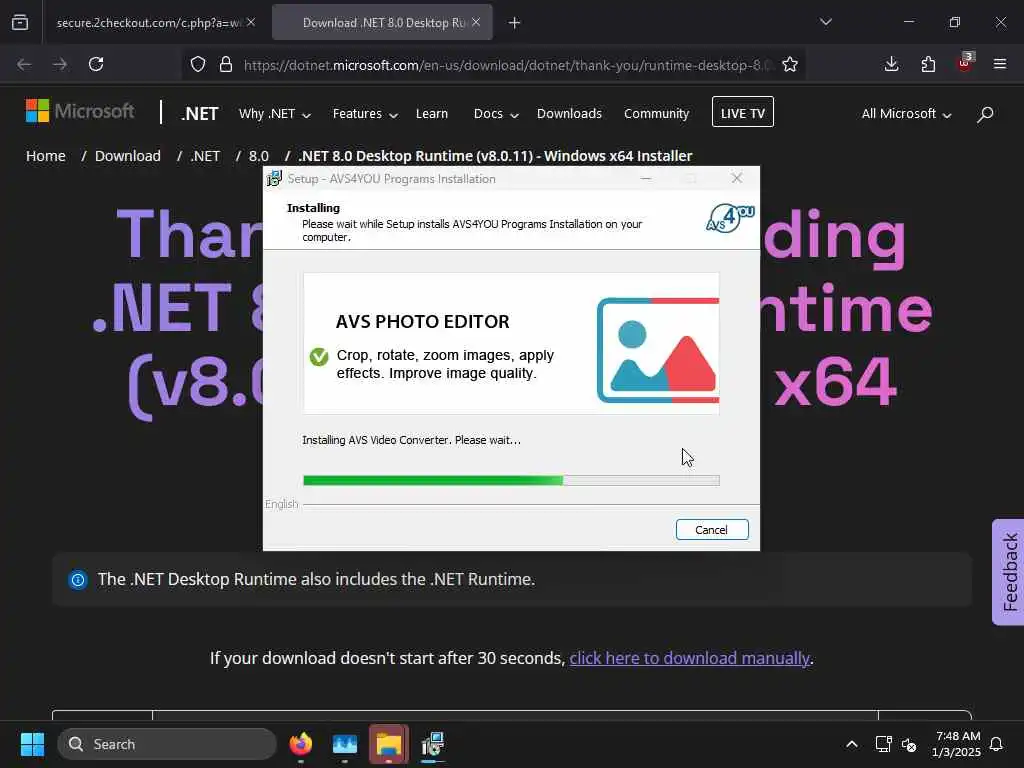Viewport: 1024px width, 768px height.
Task: Open Firefox from the taskbar
Action: (x=300, y=744)
